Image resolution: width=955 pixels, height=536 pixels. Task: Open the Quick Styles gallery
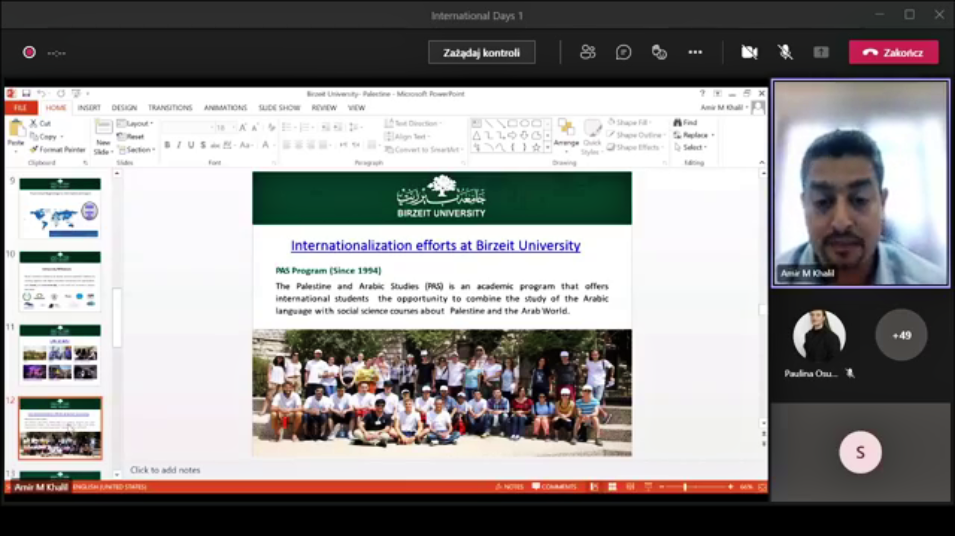(591, 137)
